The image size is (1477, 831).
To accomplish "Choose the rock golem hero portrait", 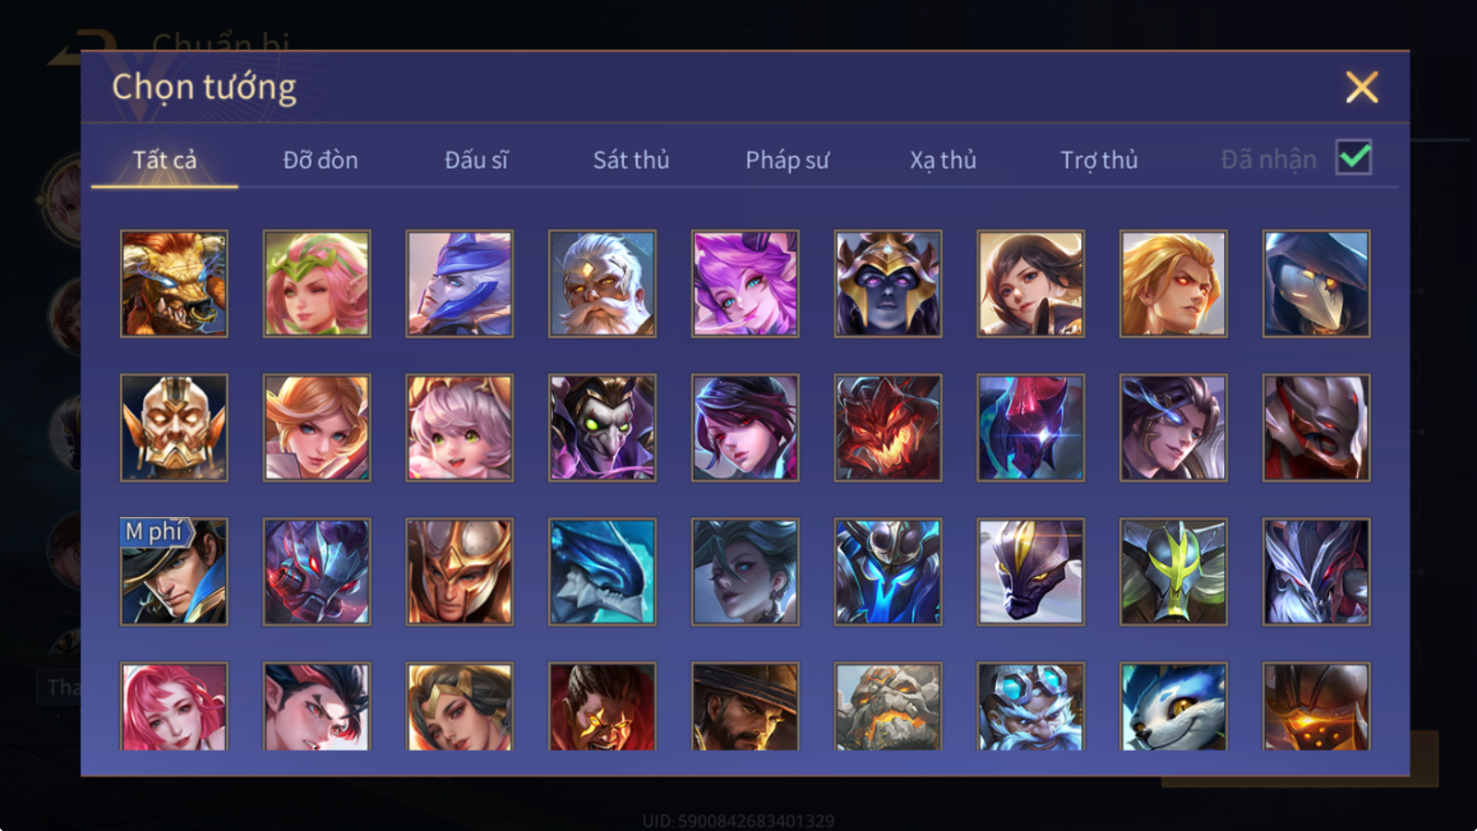I will pos(888,706).
